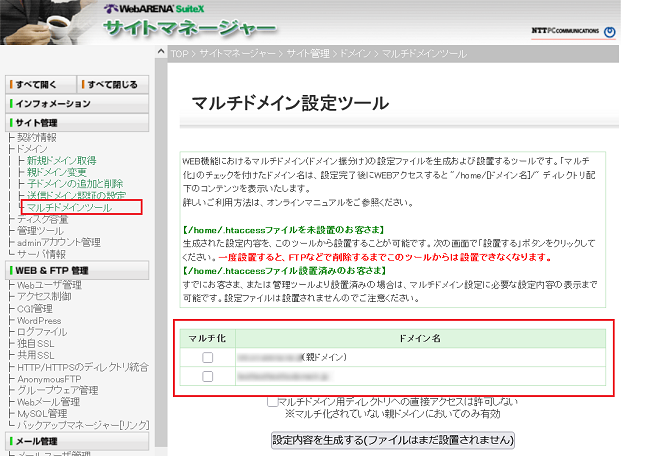
Task: Collapse the サイト管理 section
Action: coord(77,123)
